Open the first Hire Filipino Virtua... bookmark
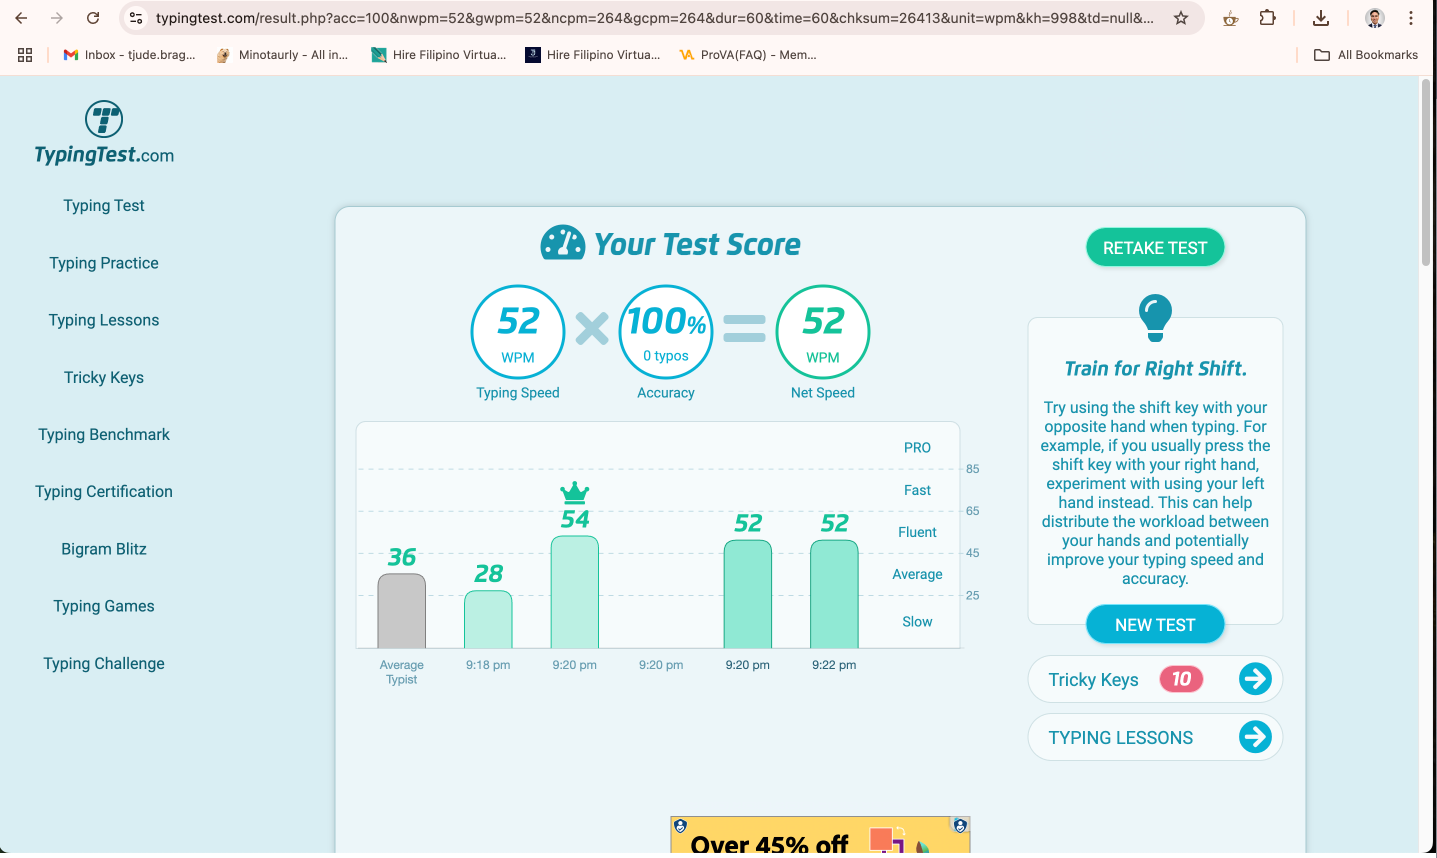The image size is (1437, 858). point(439,55)
